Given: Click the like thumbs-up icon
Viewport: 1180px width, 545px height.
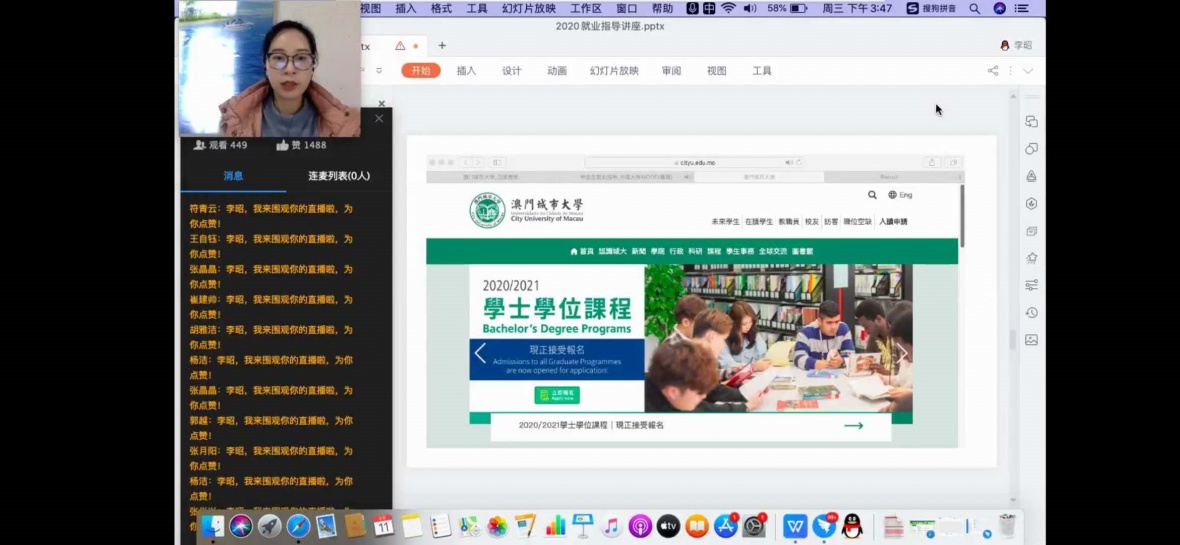Looking at the screenshot, I should [283, 145].
